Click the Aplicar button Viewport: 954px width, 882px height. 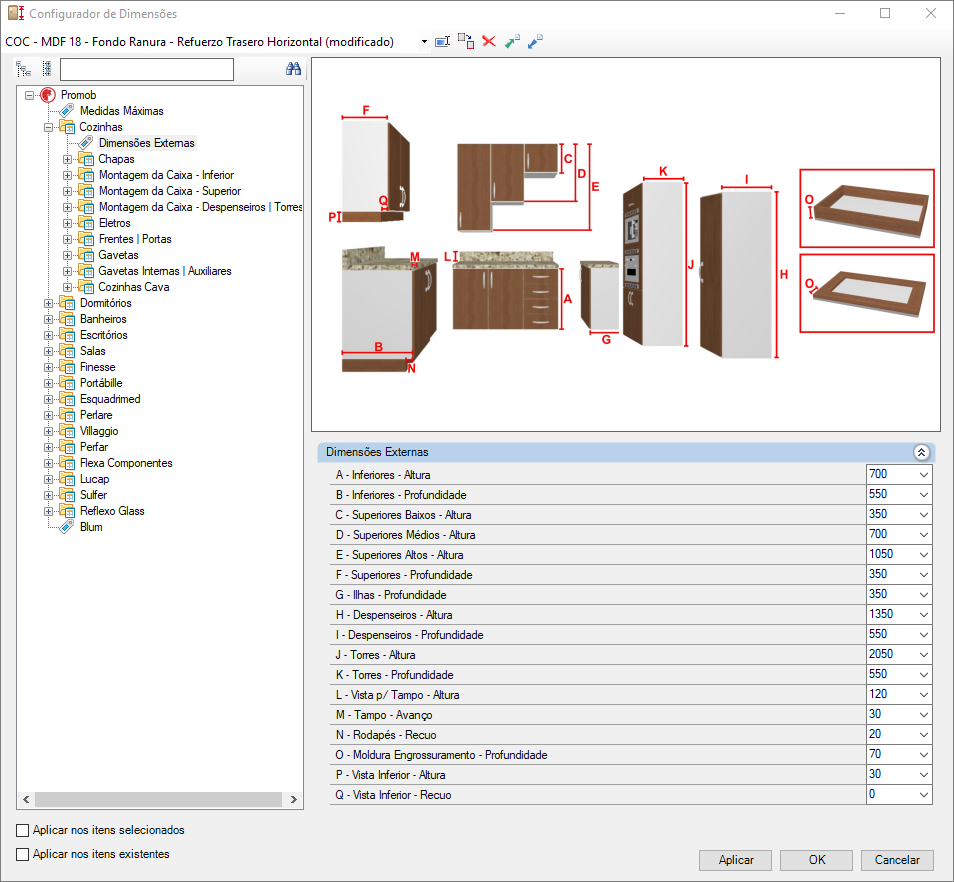pos(736,860)
